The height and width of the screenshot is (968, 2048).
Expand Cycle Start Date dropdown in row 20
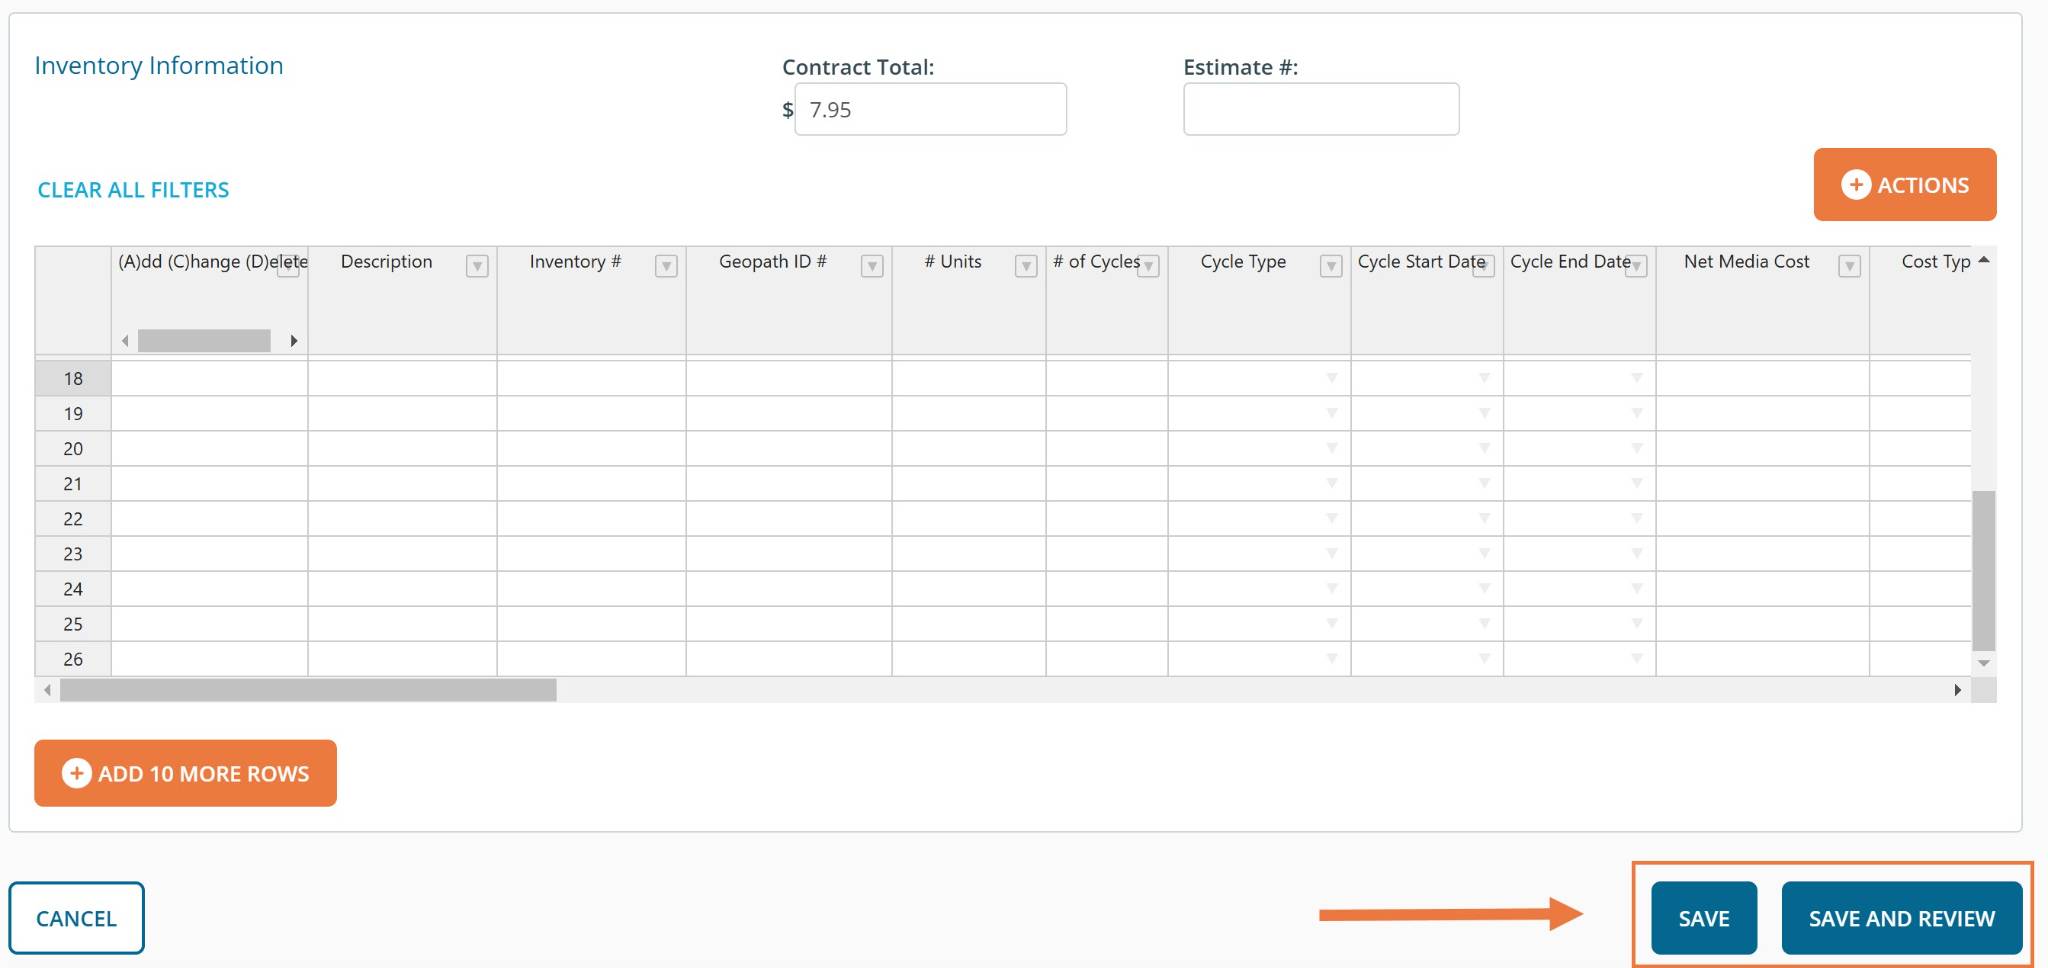click(x=1484, y=448)
